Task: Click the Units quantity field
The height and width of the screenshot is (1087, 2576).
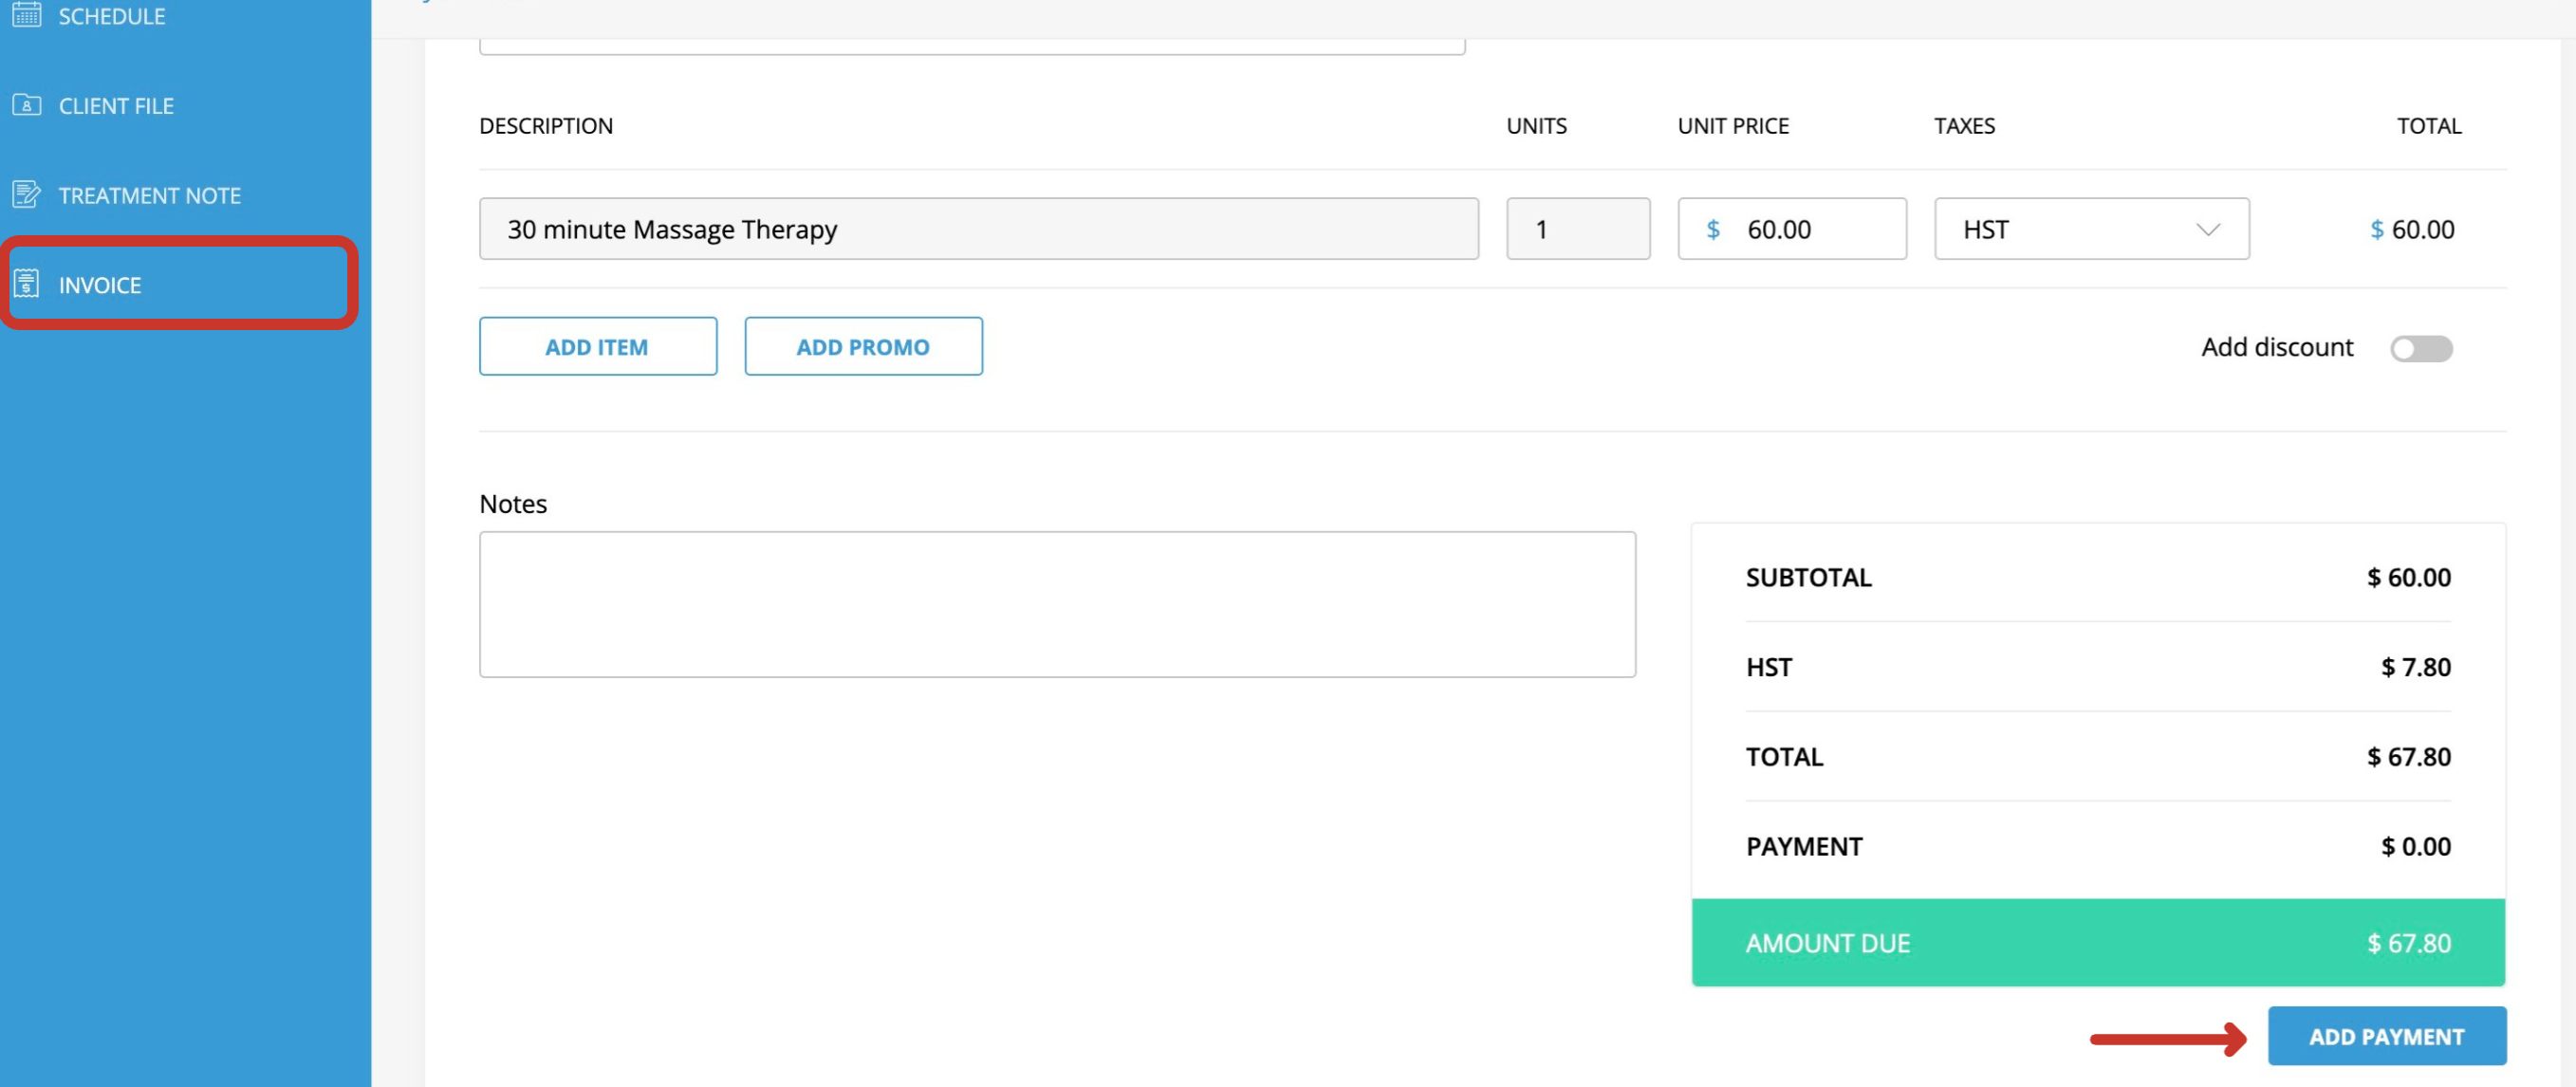Action: tap(1577, 229)
